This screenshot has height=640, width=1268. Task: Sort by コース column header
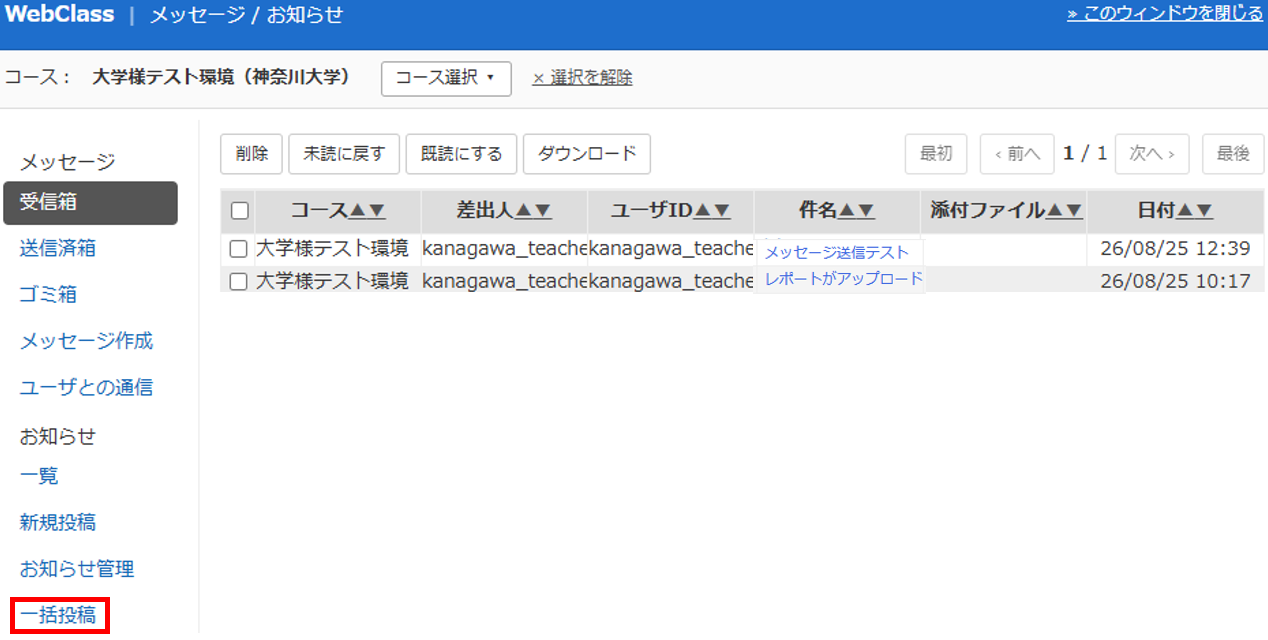pos(338,211)
